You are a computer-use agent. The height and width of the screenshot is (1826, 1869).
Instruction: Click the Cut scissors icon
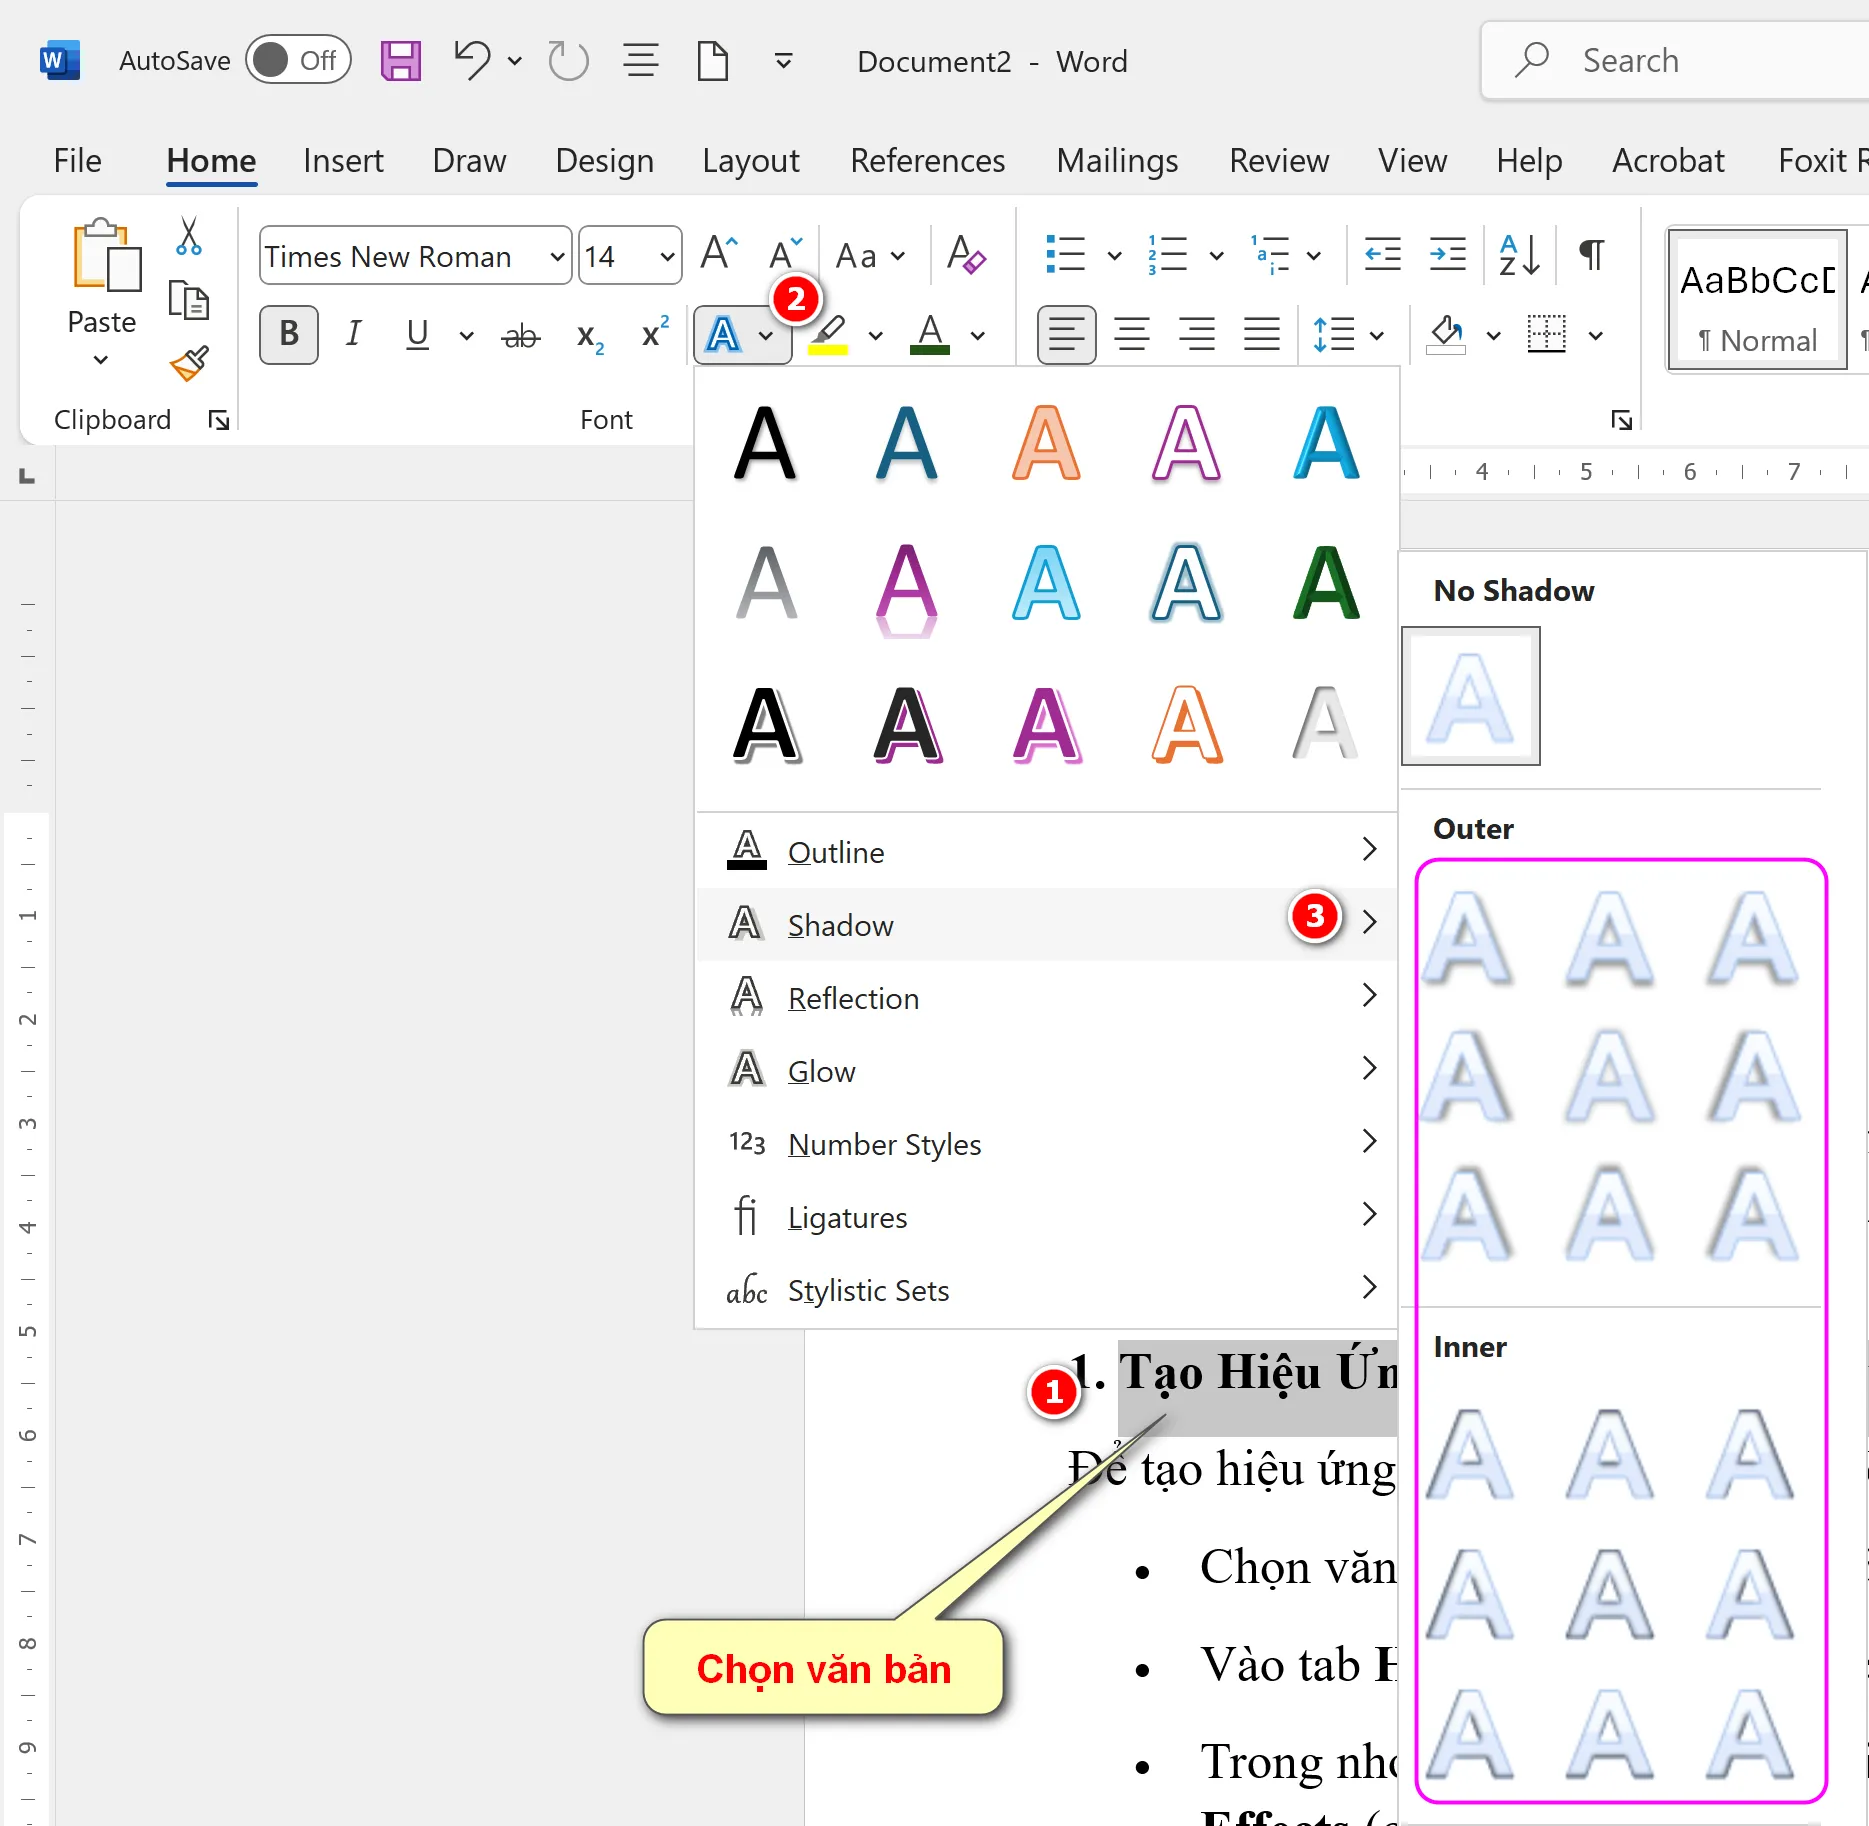click(188, 237)
